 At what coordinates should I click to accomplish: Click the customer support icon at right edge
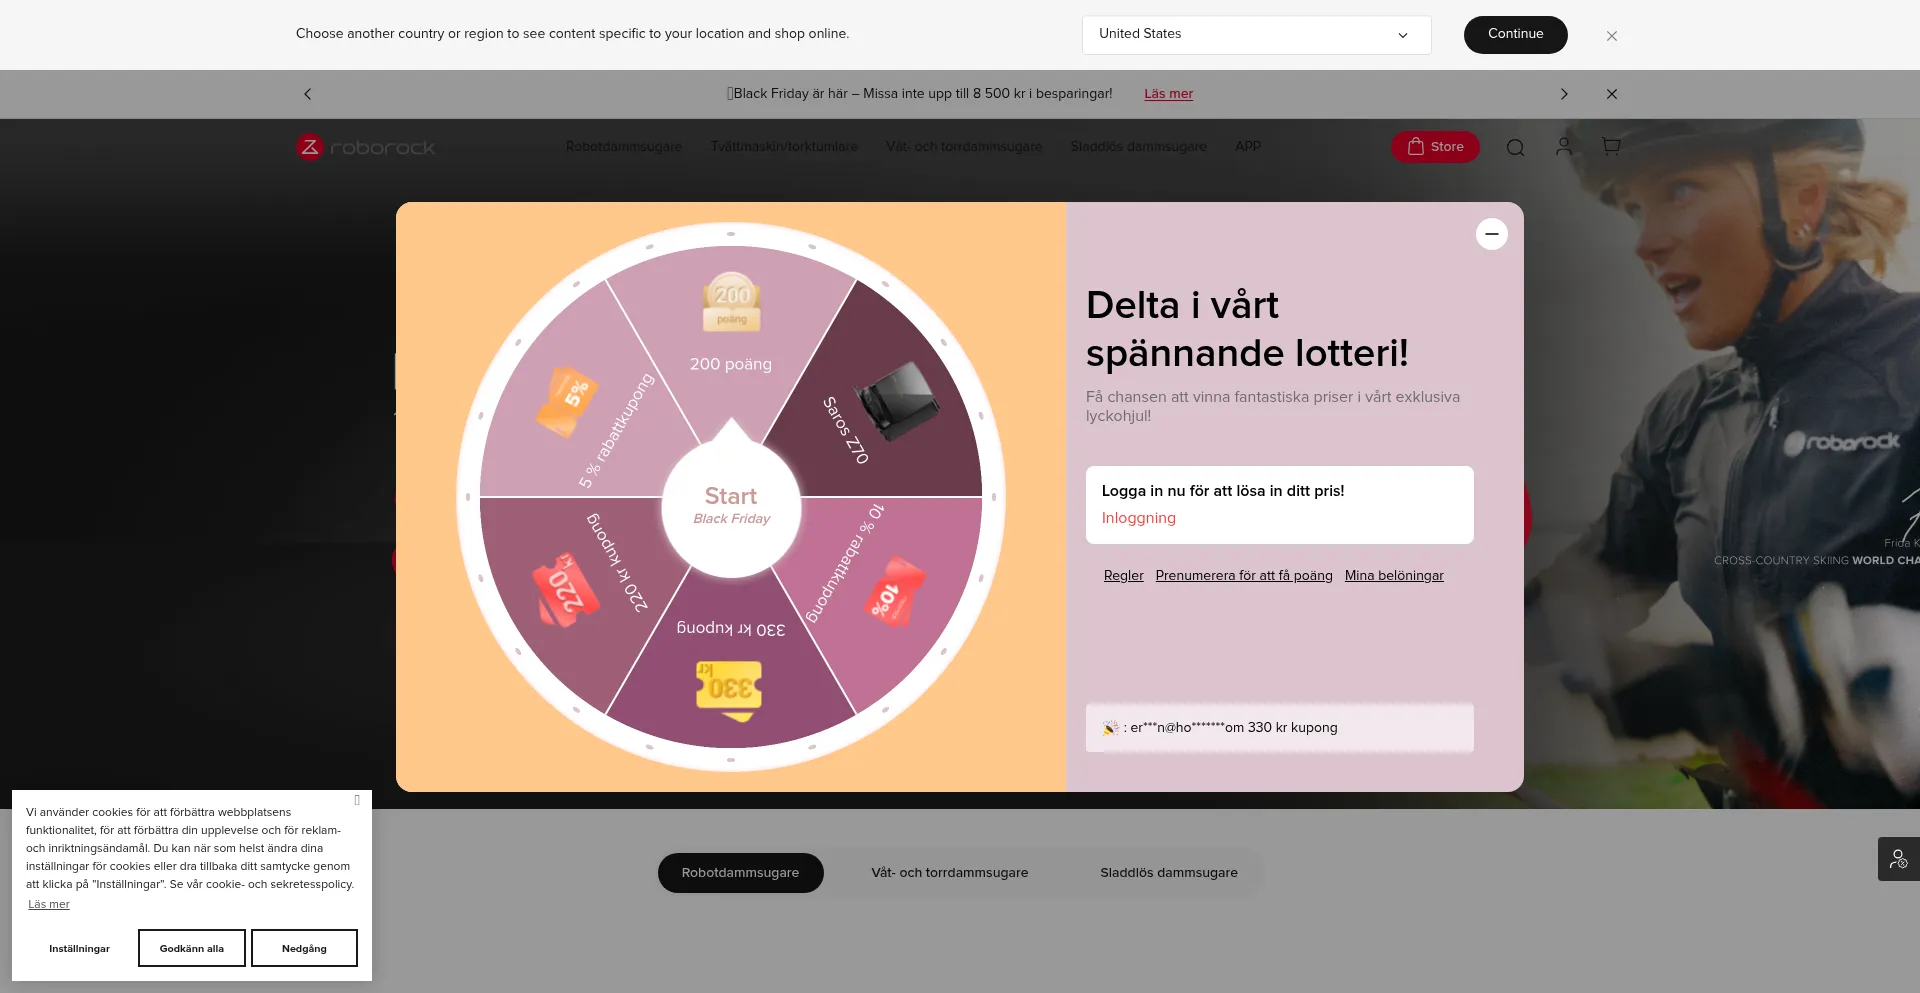pos(1898,859)
